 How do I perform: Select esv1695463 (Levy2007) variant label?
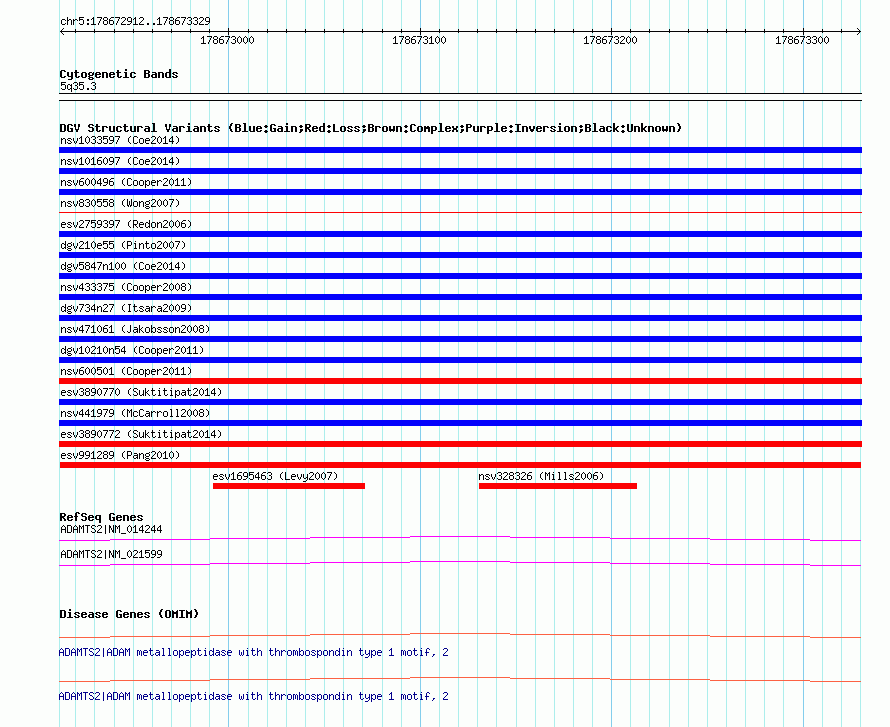(x=275, y=476)
